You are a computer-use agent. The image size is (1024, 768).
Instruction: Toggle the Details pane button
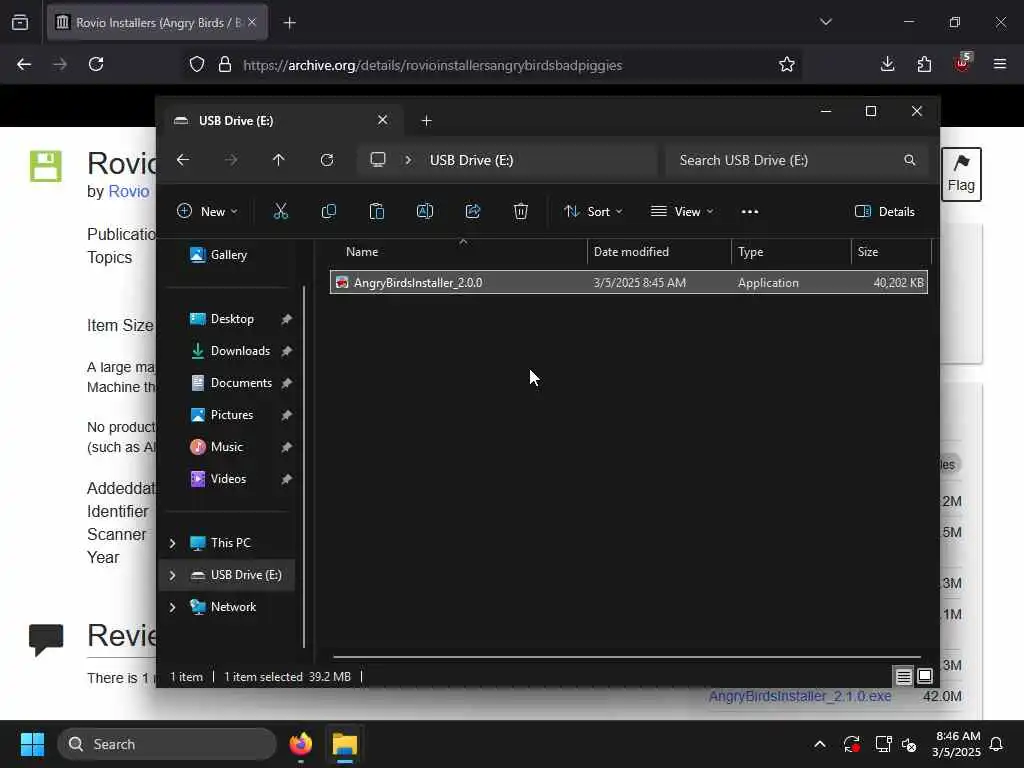pyautogui.click(x=885, y=212)
